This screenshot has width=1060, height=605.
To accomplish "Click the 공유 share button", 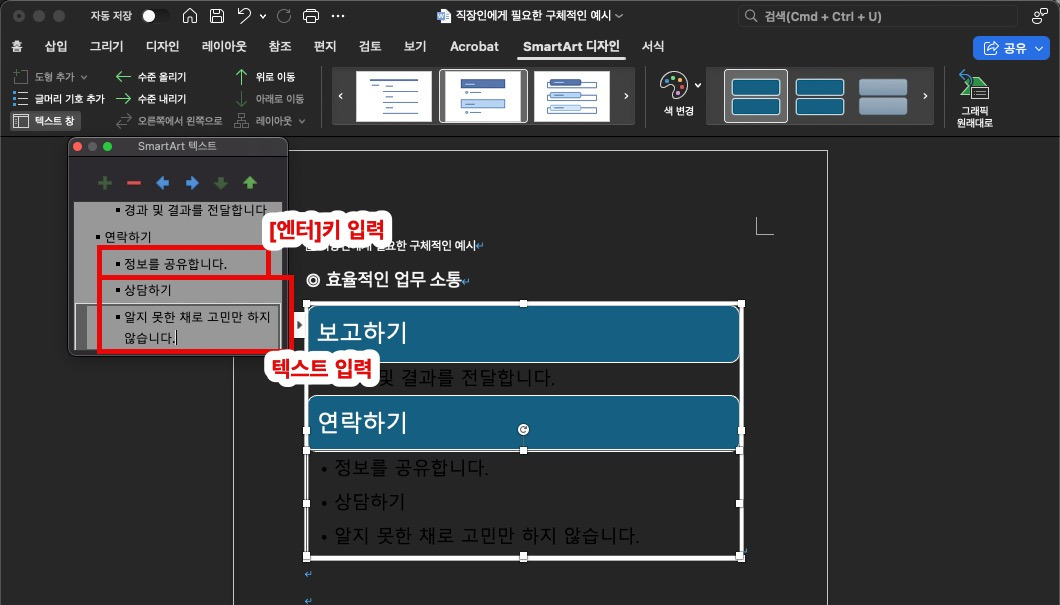I will tap(1011, 48).
